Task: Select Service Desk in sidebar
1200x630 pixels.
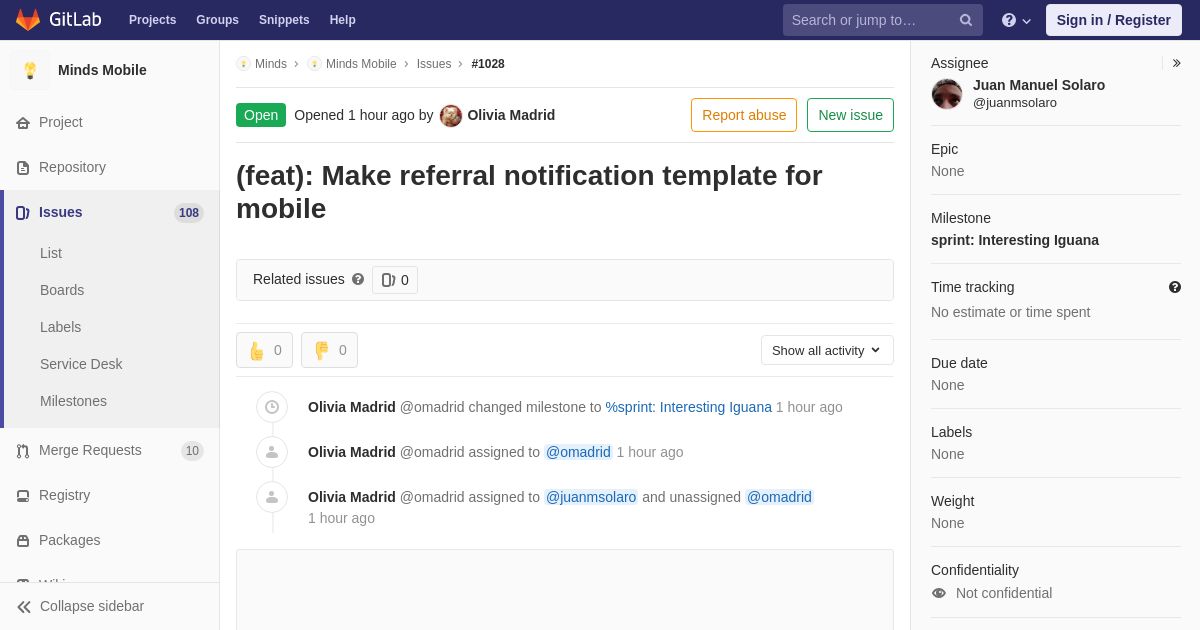Action: click(x=81, y=364)
